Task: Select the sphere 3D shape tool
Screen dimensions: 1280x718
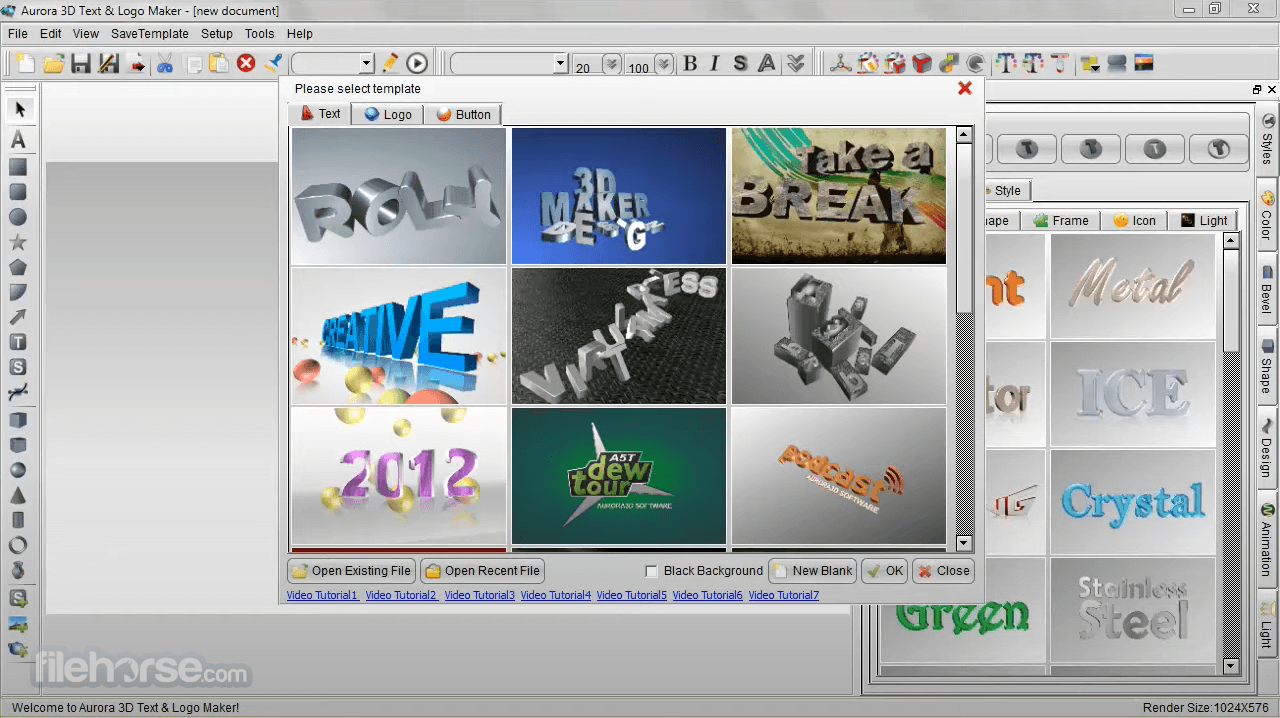Action: 18,470
